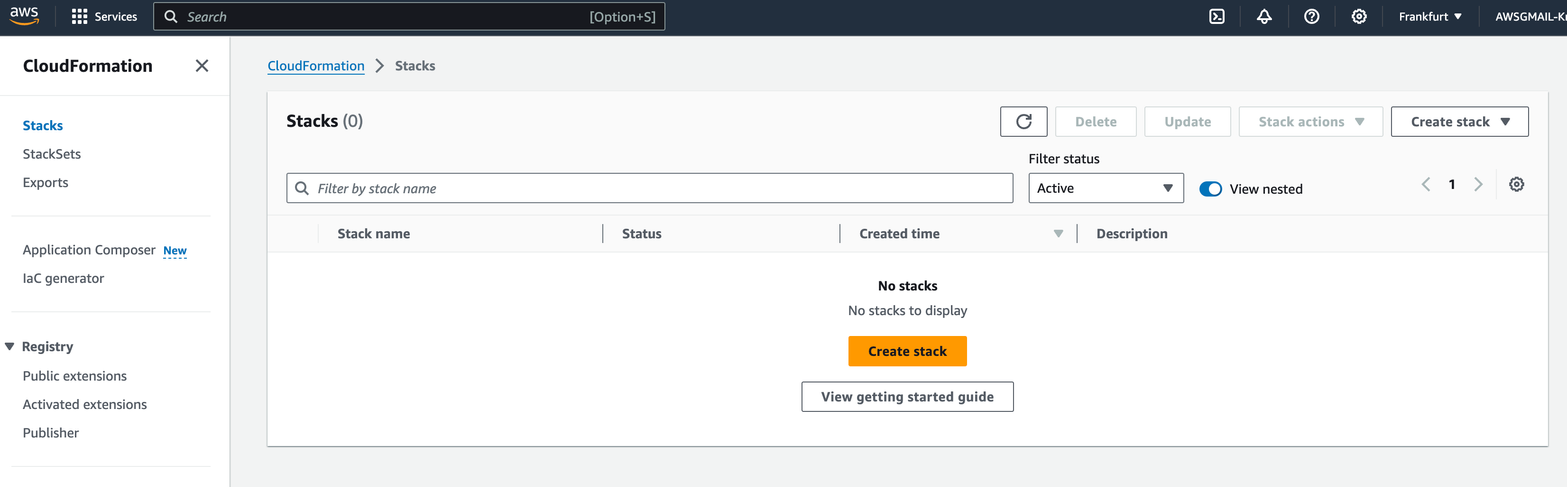Go to StackSets in sidebar
Screen dimensions: 1567x487
tap(52, 154)
